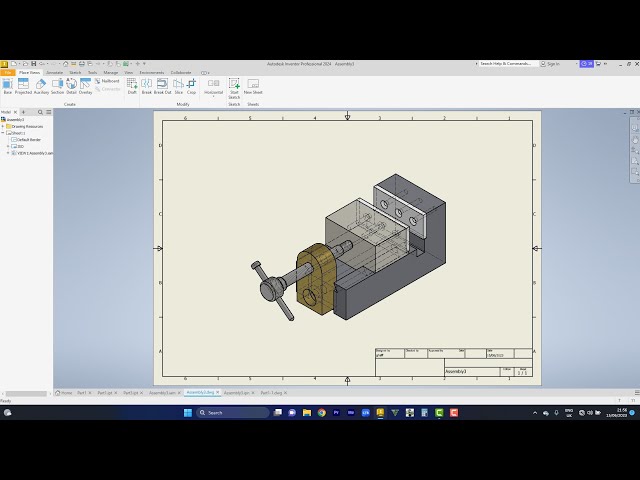Select the Projected view tool
The height and width of the screenshot is (480, 640).
click(x=23, y=87)
